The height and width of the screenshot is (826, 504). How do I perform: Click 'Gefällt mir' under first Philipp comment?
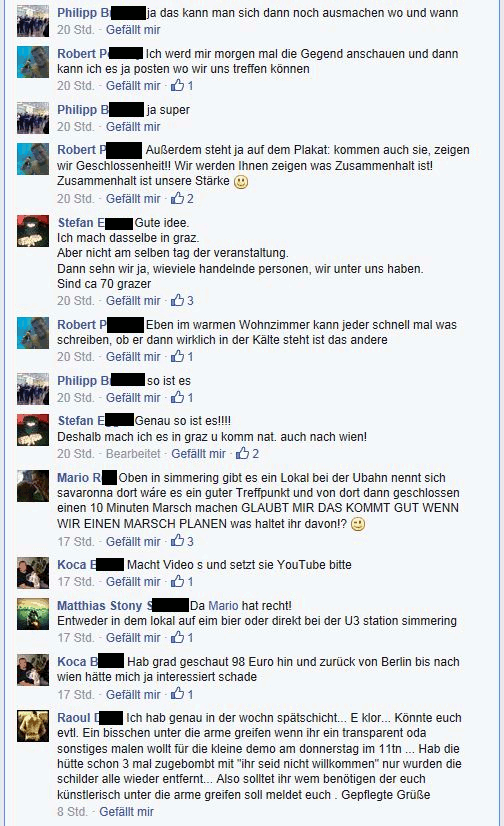coord(133,30)
